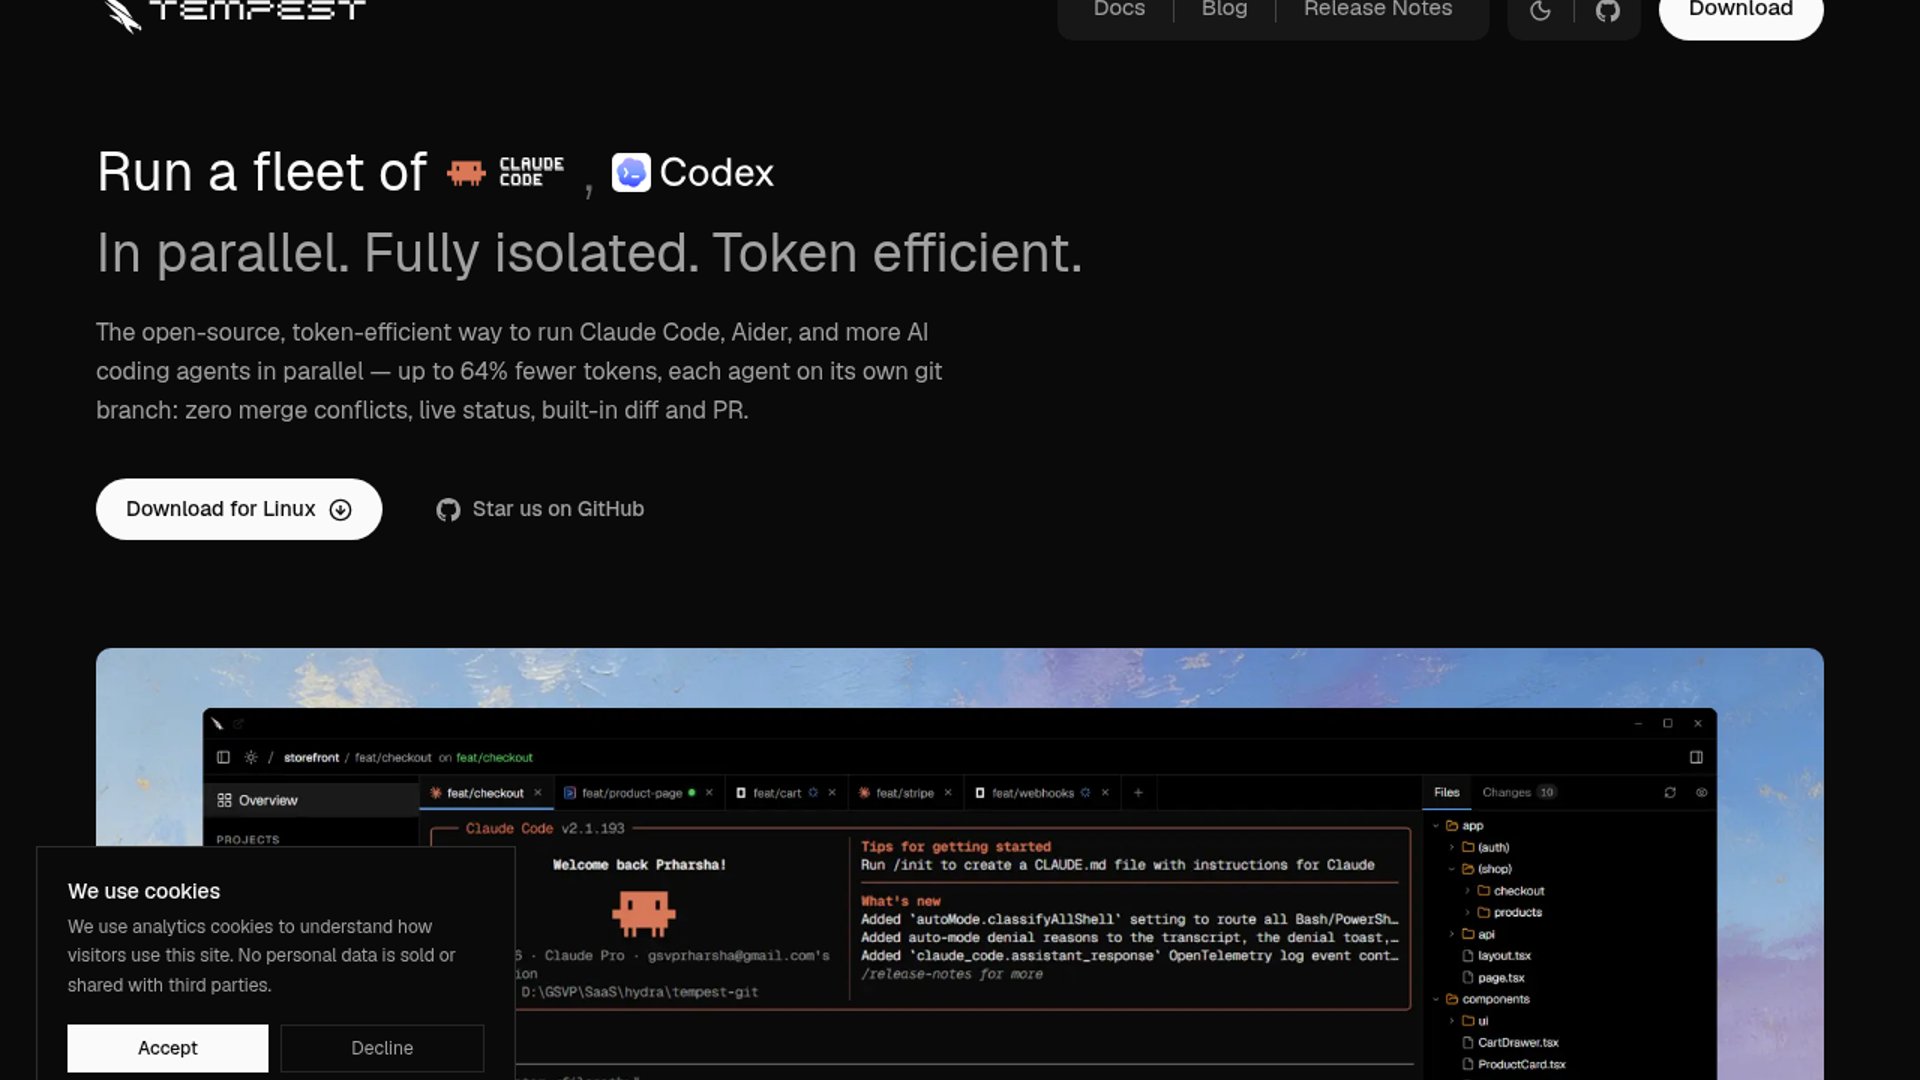Switch to the feat/cart tab

[776, 793]
